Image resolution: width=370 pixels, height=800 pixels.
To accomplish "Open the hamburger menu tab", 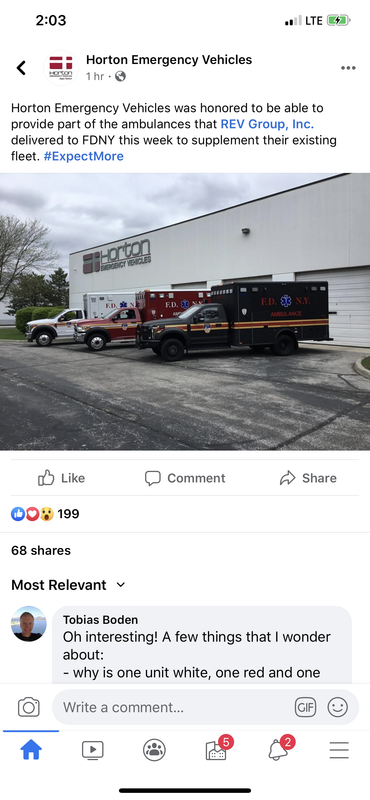I will tap(339, 750).
